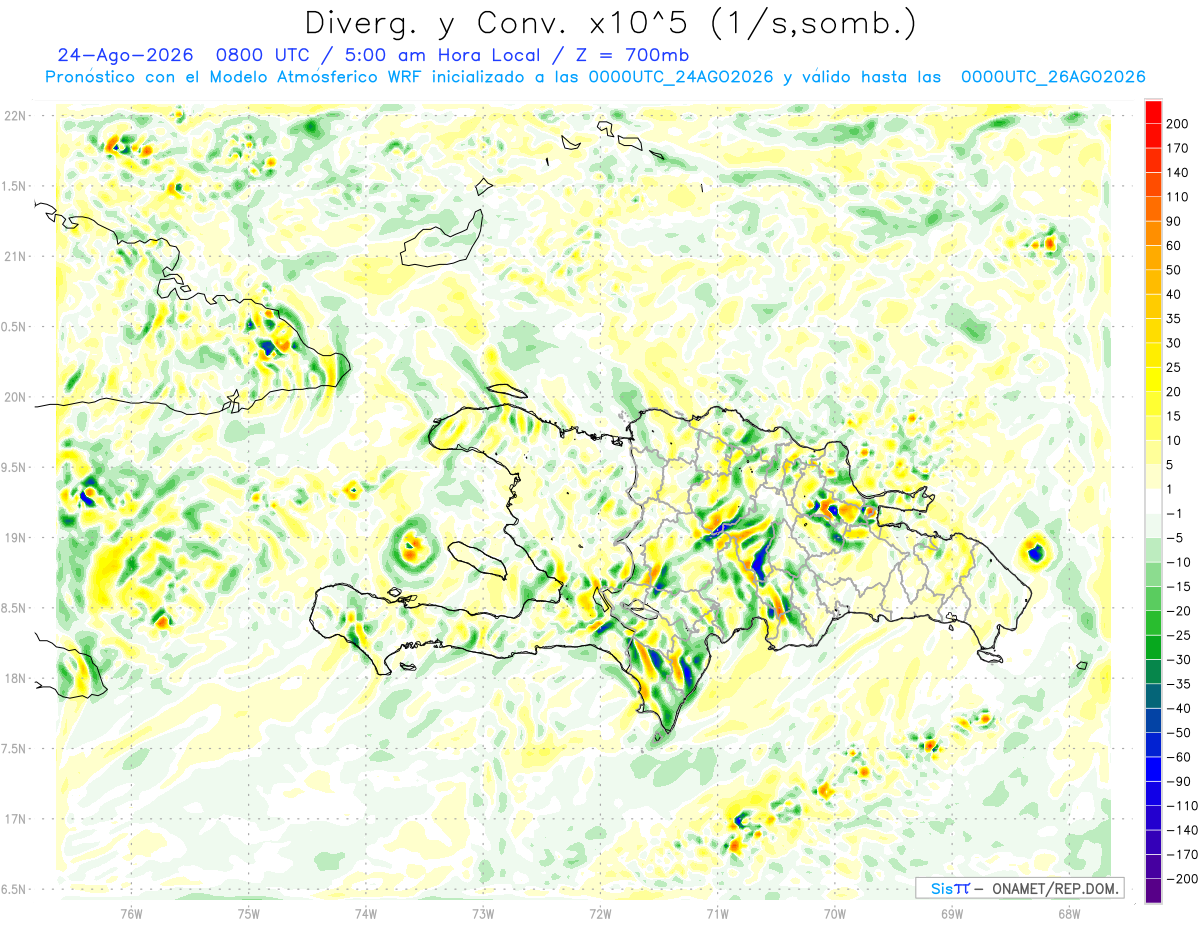Click the positive '25' colorbar label
This screenshot has width=1200, height=927.
(x=1174, y=368)
